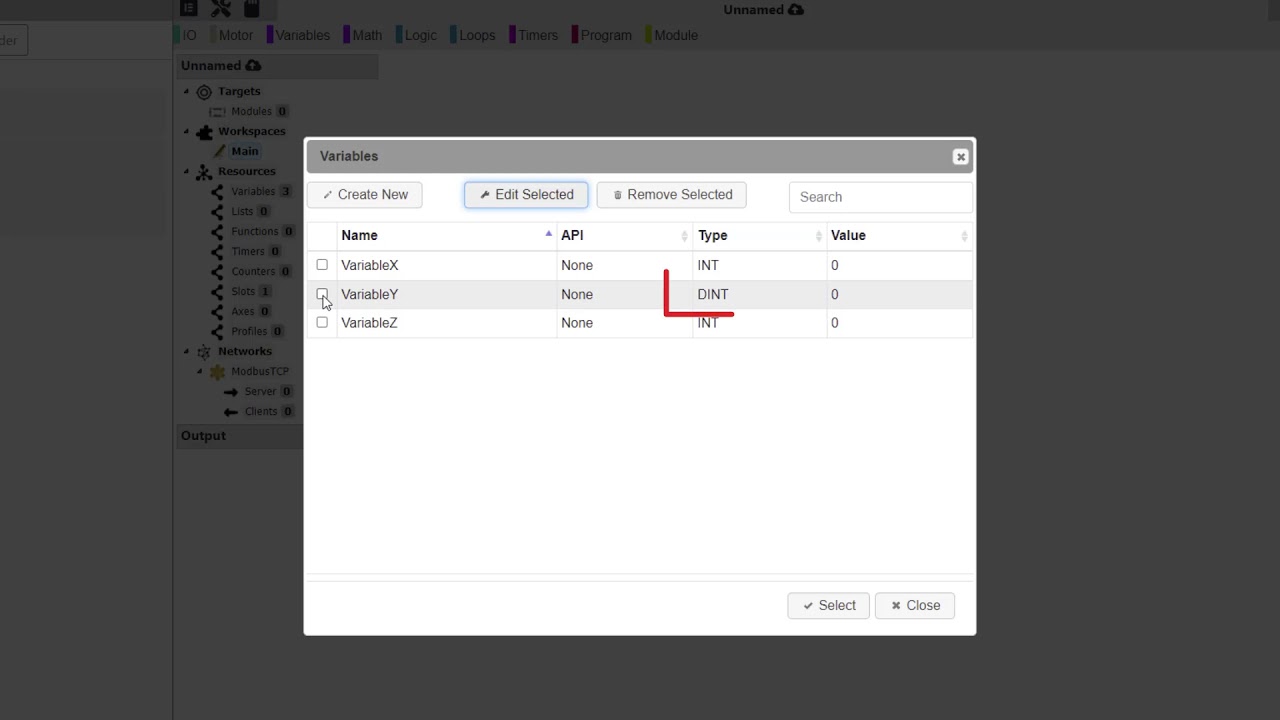Viewport: 1280px width, 720px height.
Task: Click the Remove Selected button
Action: 672,195
